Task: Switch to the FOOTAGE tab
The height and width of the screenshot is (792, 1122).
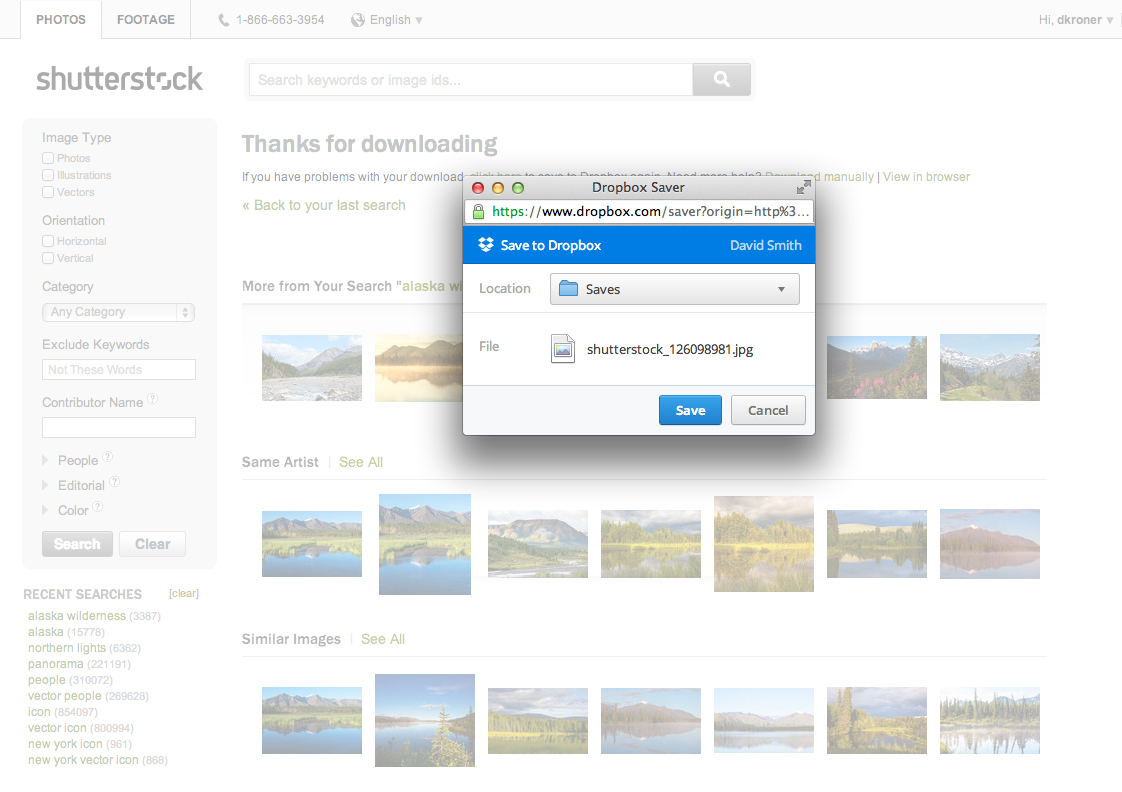Action: [x=145, y=19]
